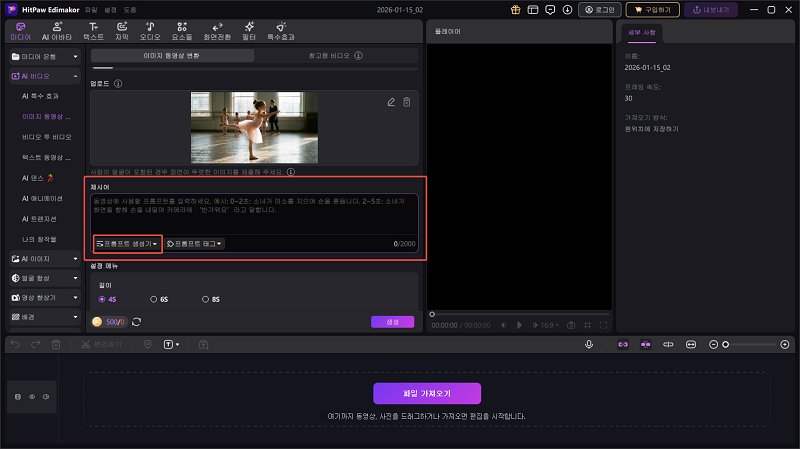800x449 pixels.
Task: Zoom out timeline with minus icon
Action: 713,345
